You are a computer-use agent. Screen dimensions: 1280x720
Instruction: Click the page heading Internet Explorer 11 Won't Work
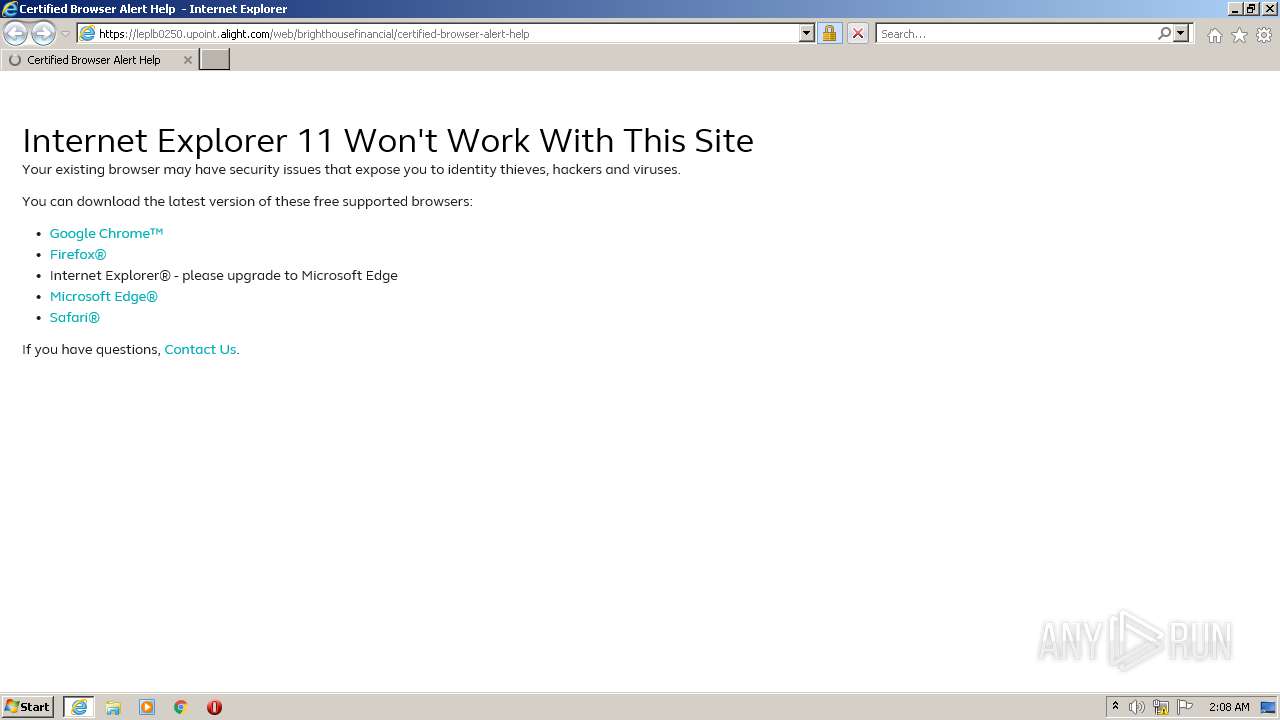click(x=388, y=140)
